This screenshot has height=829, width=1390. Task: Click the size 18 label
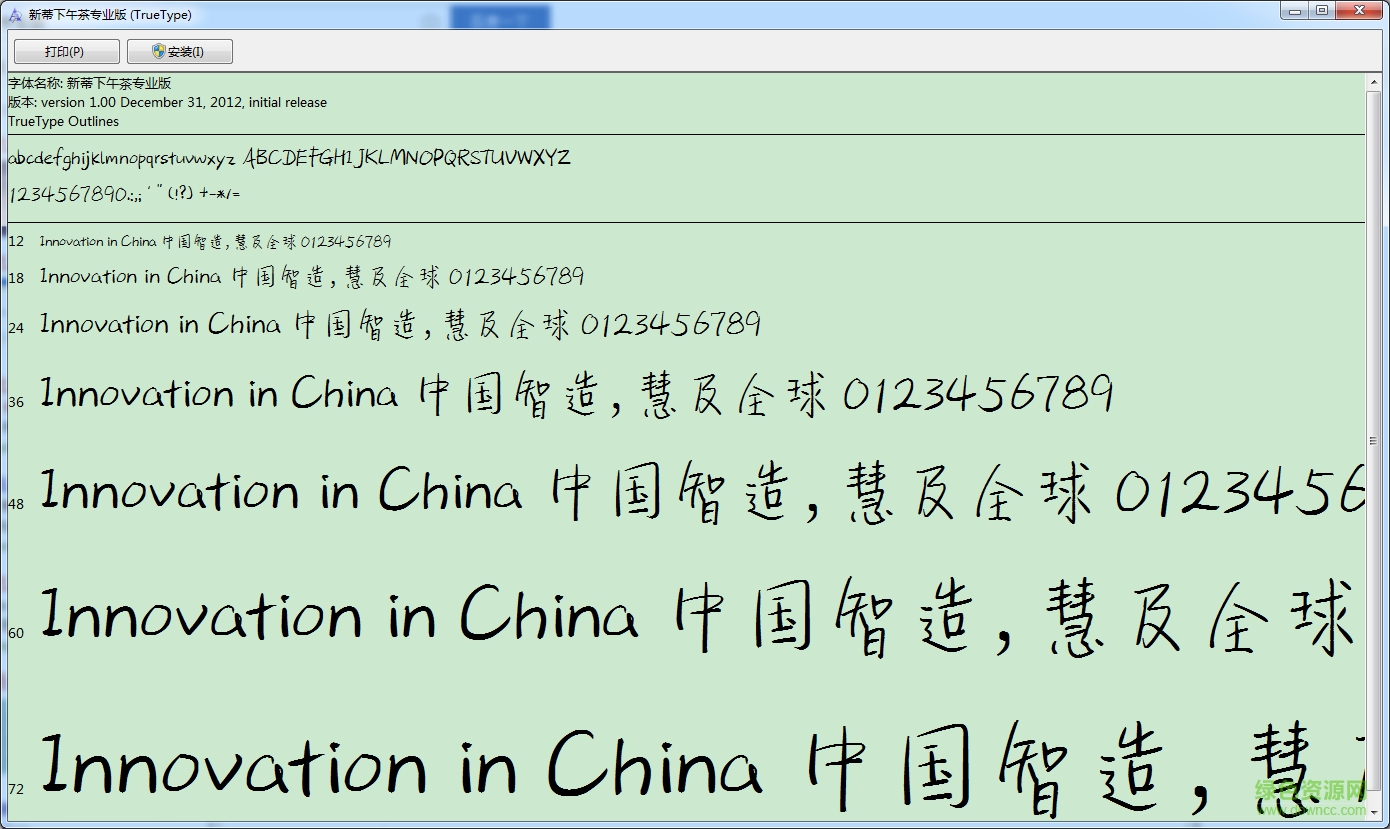pos(16,278)
